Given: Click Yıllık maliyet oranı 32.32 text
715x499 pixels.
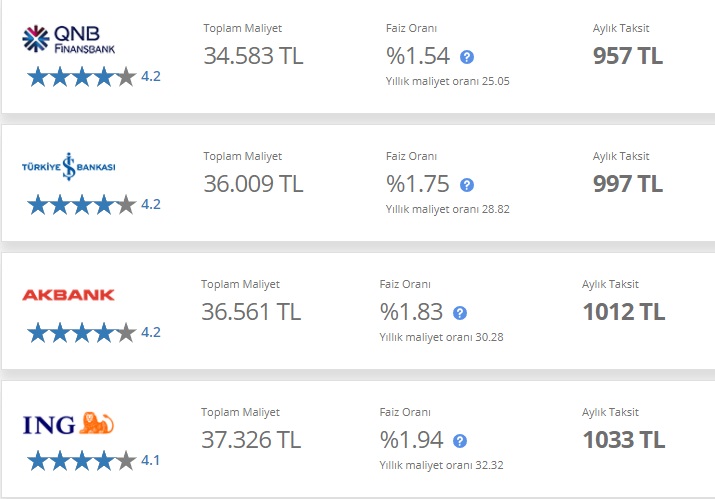Looking at the screenshot, I should tap(441, 465).
